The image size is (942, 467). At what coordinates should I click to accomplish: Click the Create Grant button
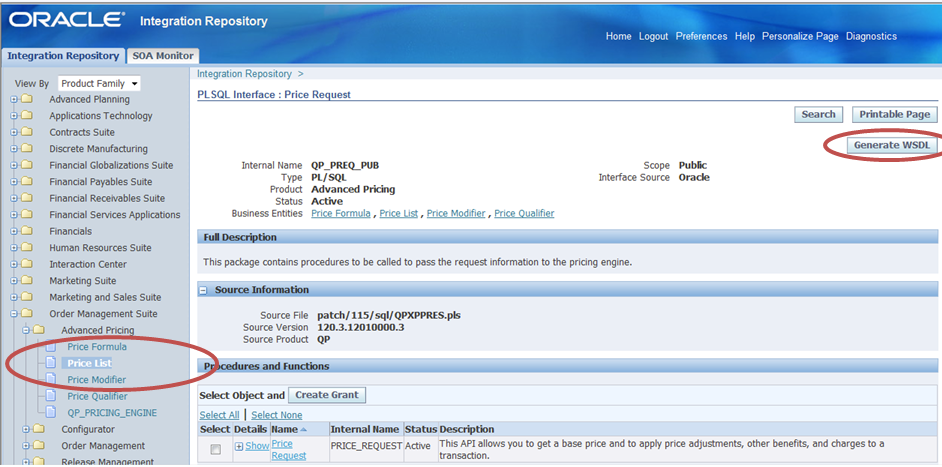(328, 395)
